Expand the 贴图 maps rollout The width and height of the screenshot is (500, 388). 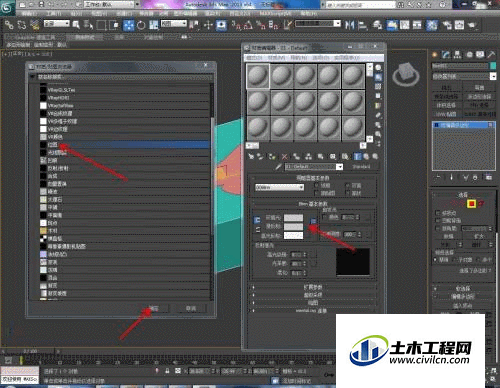313,303
